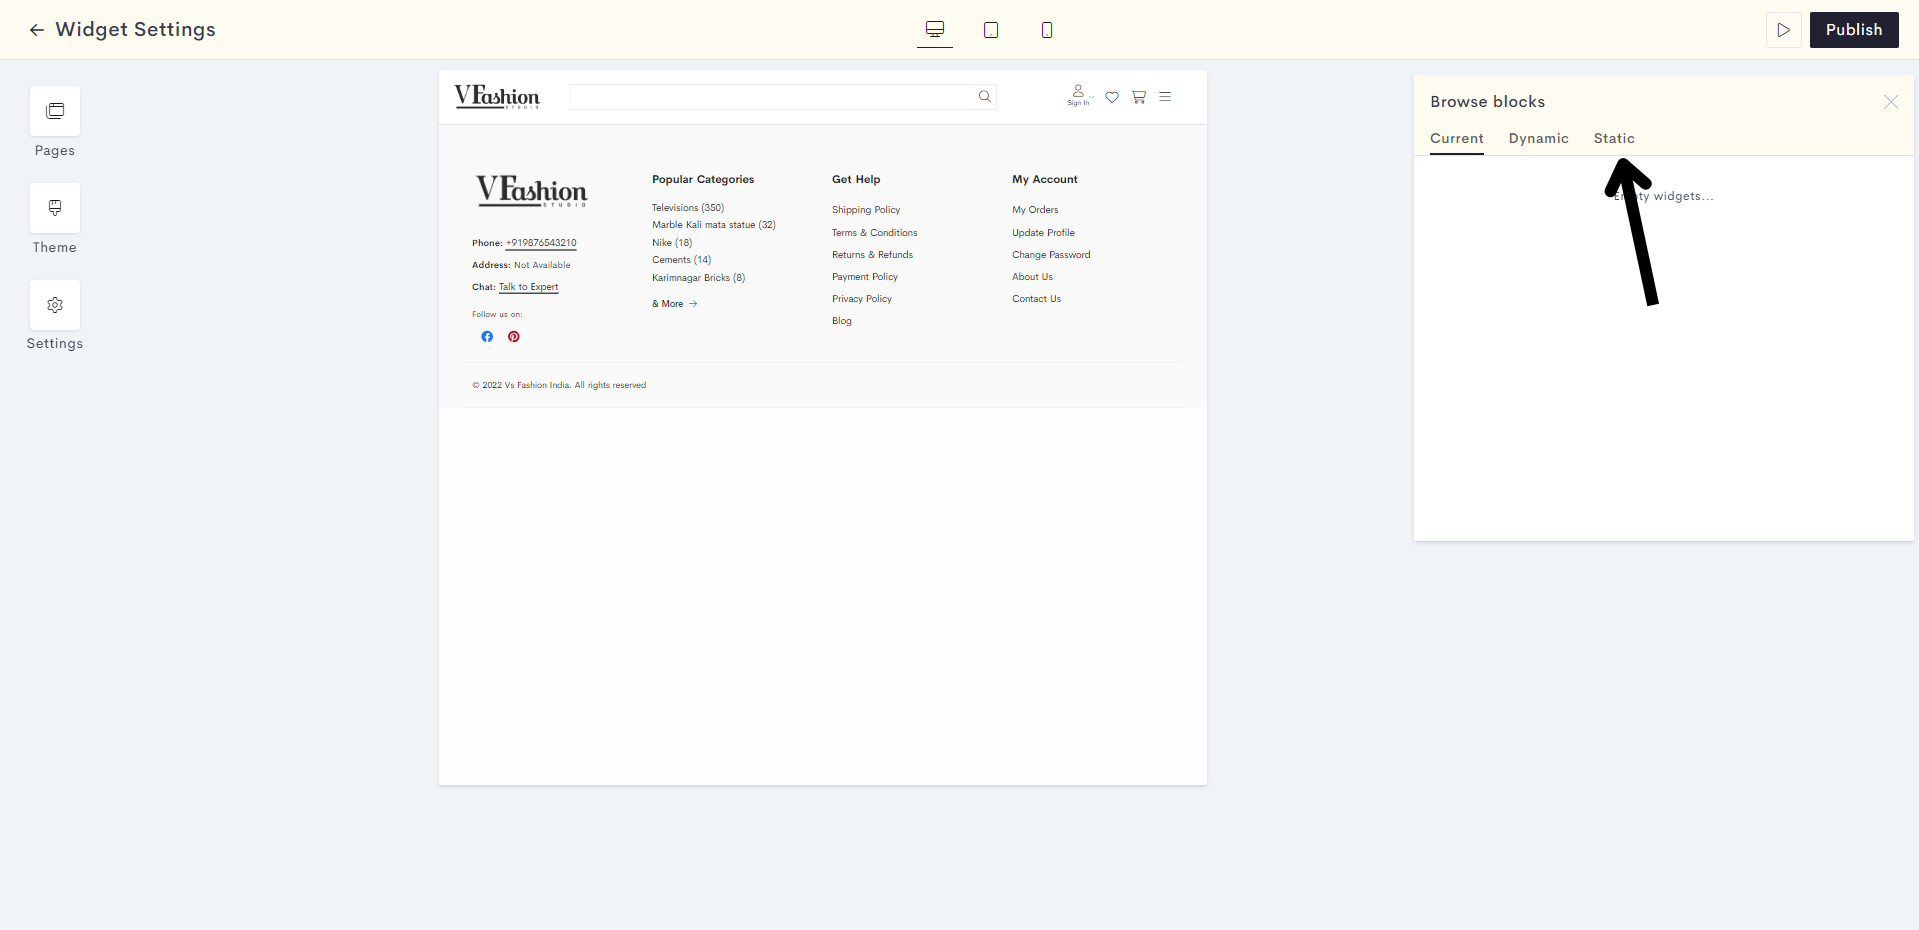Open Shipping Policy link
This screenshot has width=1919, height=930.
pyautogui.click(x=866, y=210)
